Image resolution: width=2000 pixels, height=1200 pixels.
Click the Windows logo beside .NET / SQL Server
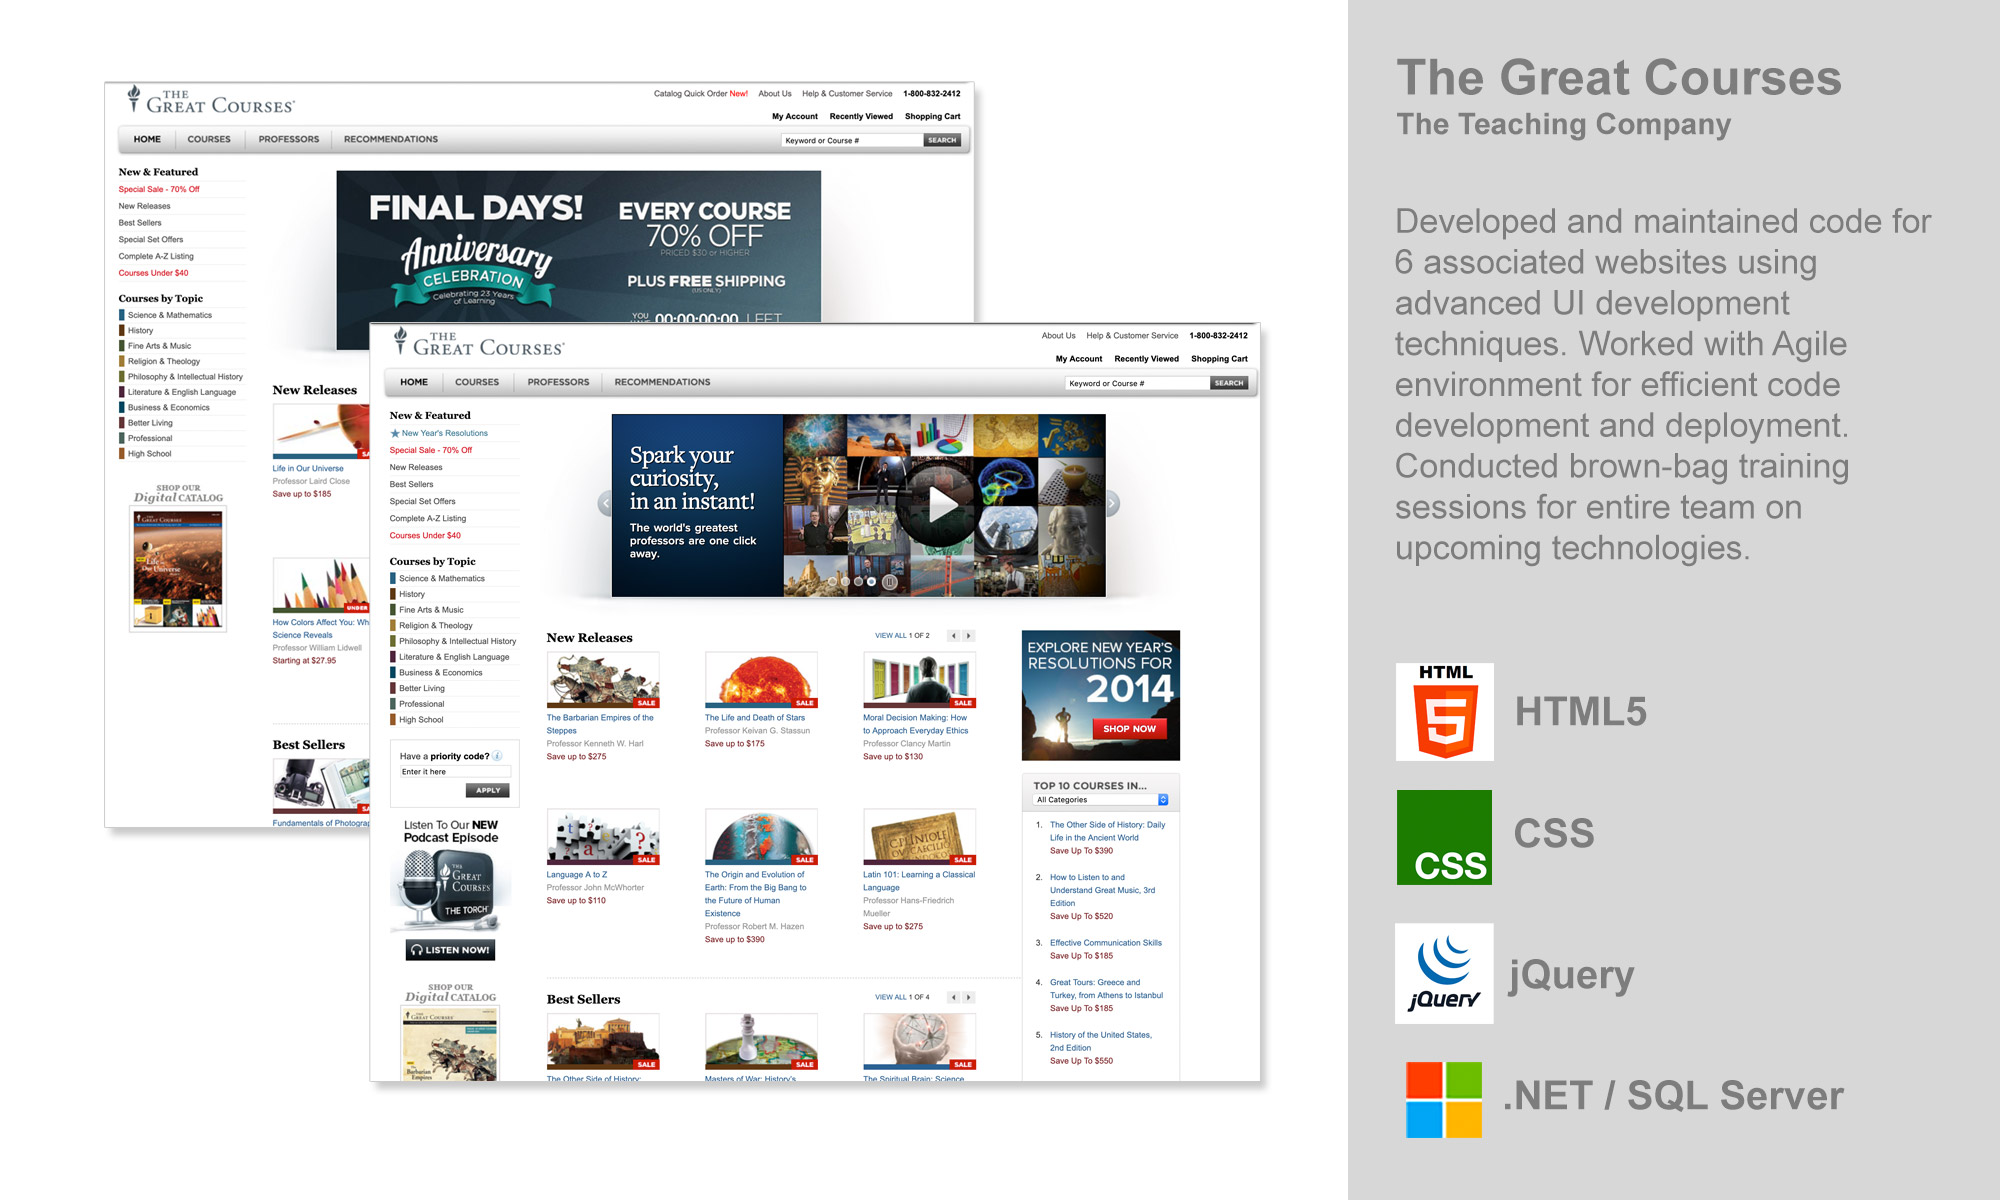coord(1444,1099)
